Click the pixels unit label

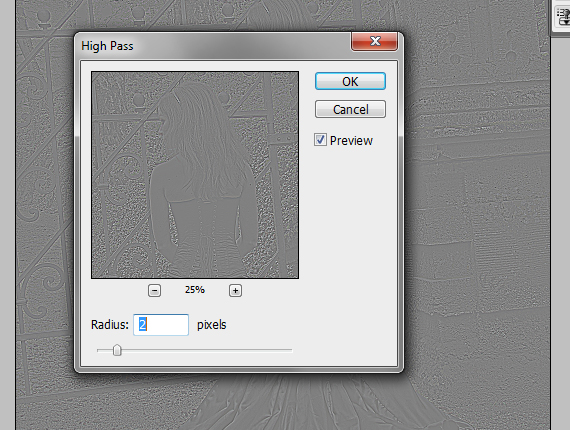[212, 325]
